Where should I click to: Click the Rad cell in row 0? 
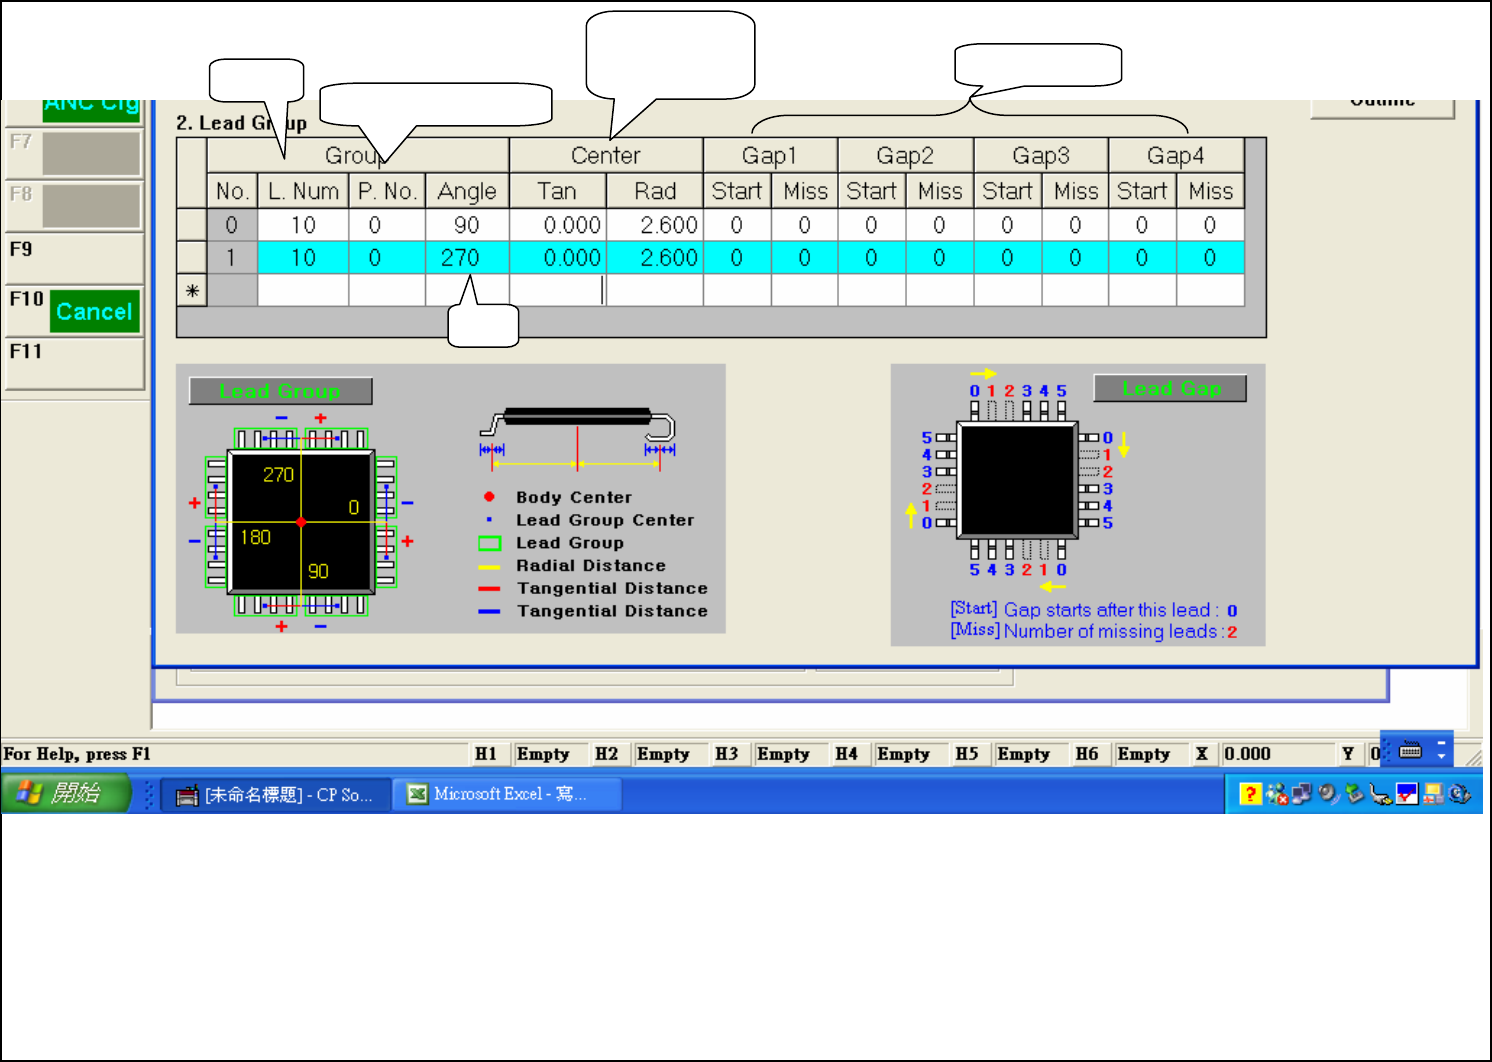coord(655,226)
